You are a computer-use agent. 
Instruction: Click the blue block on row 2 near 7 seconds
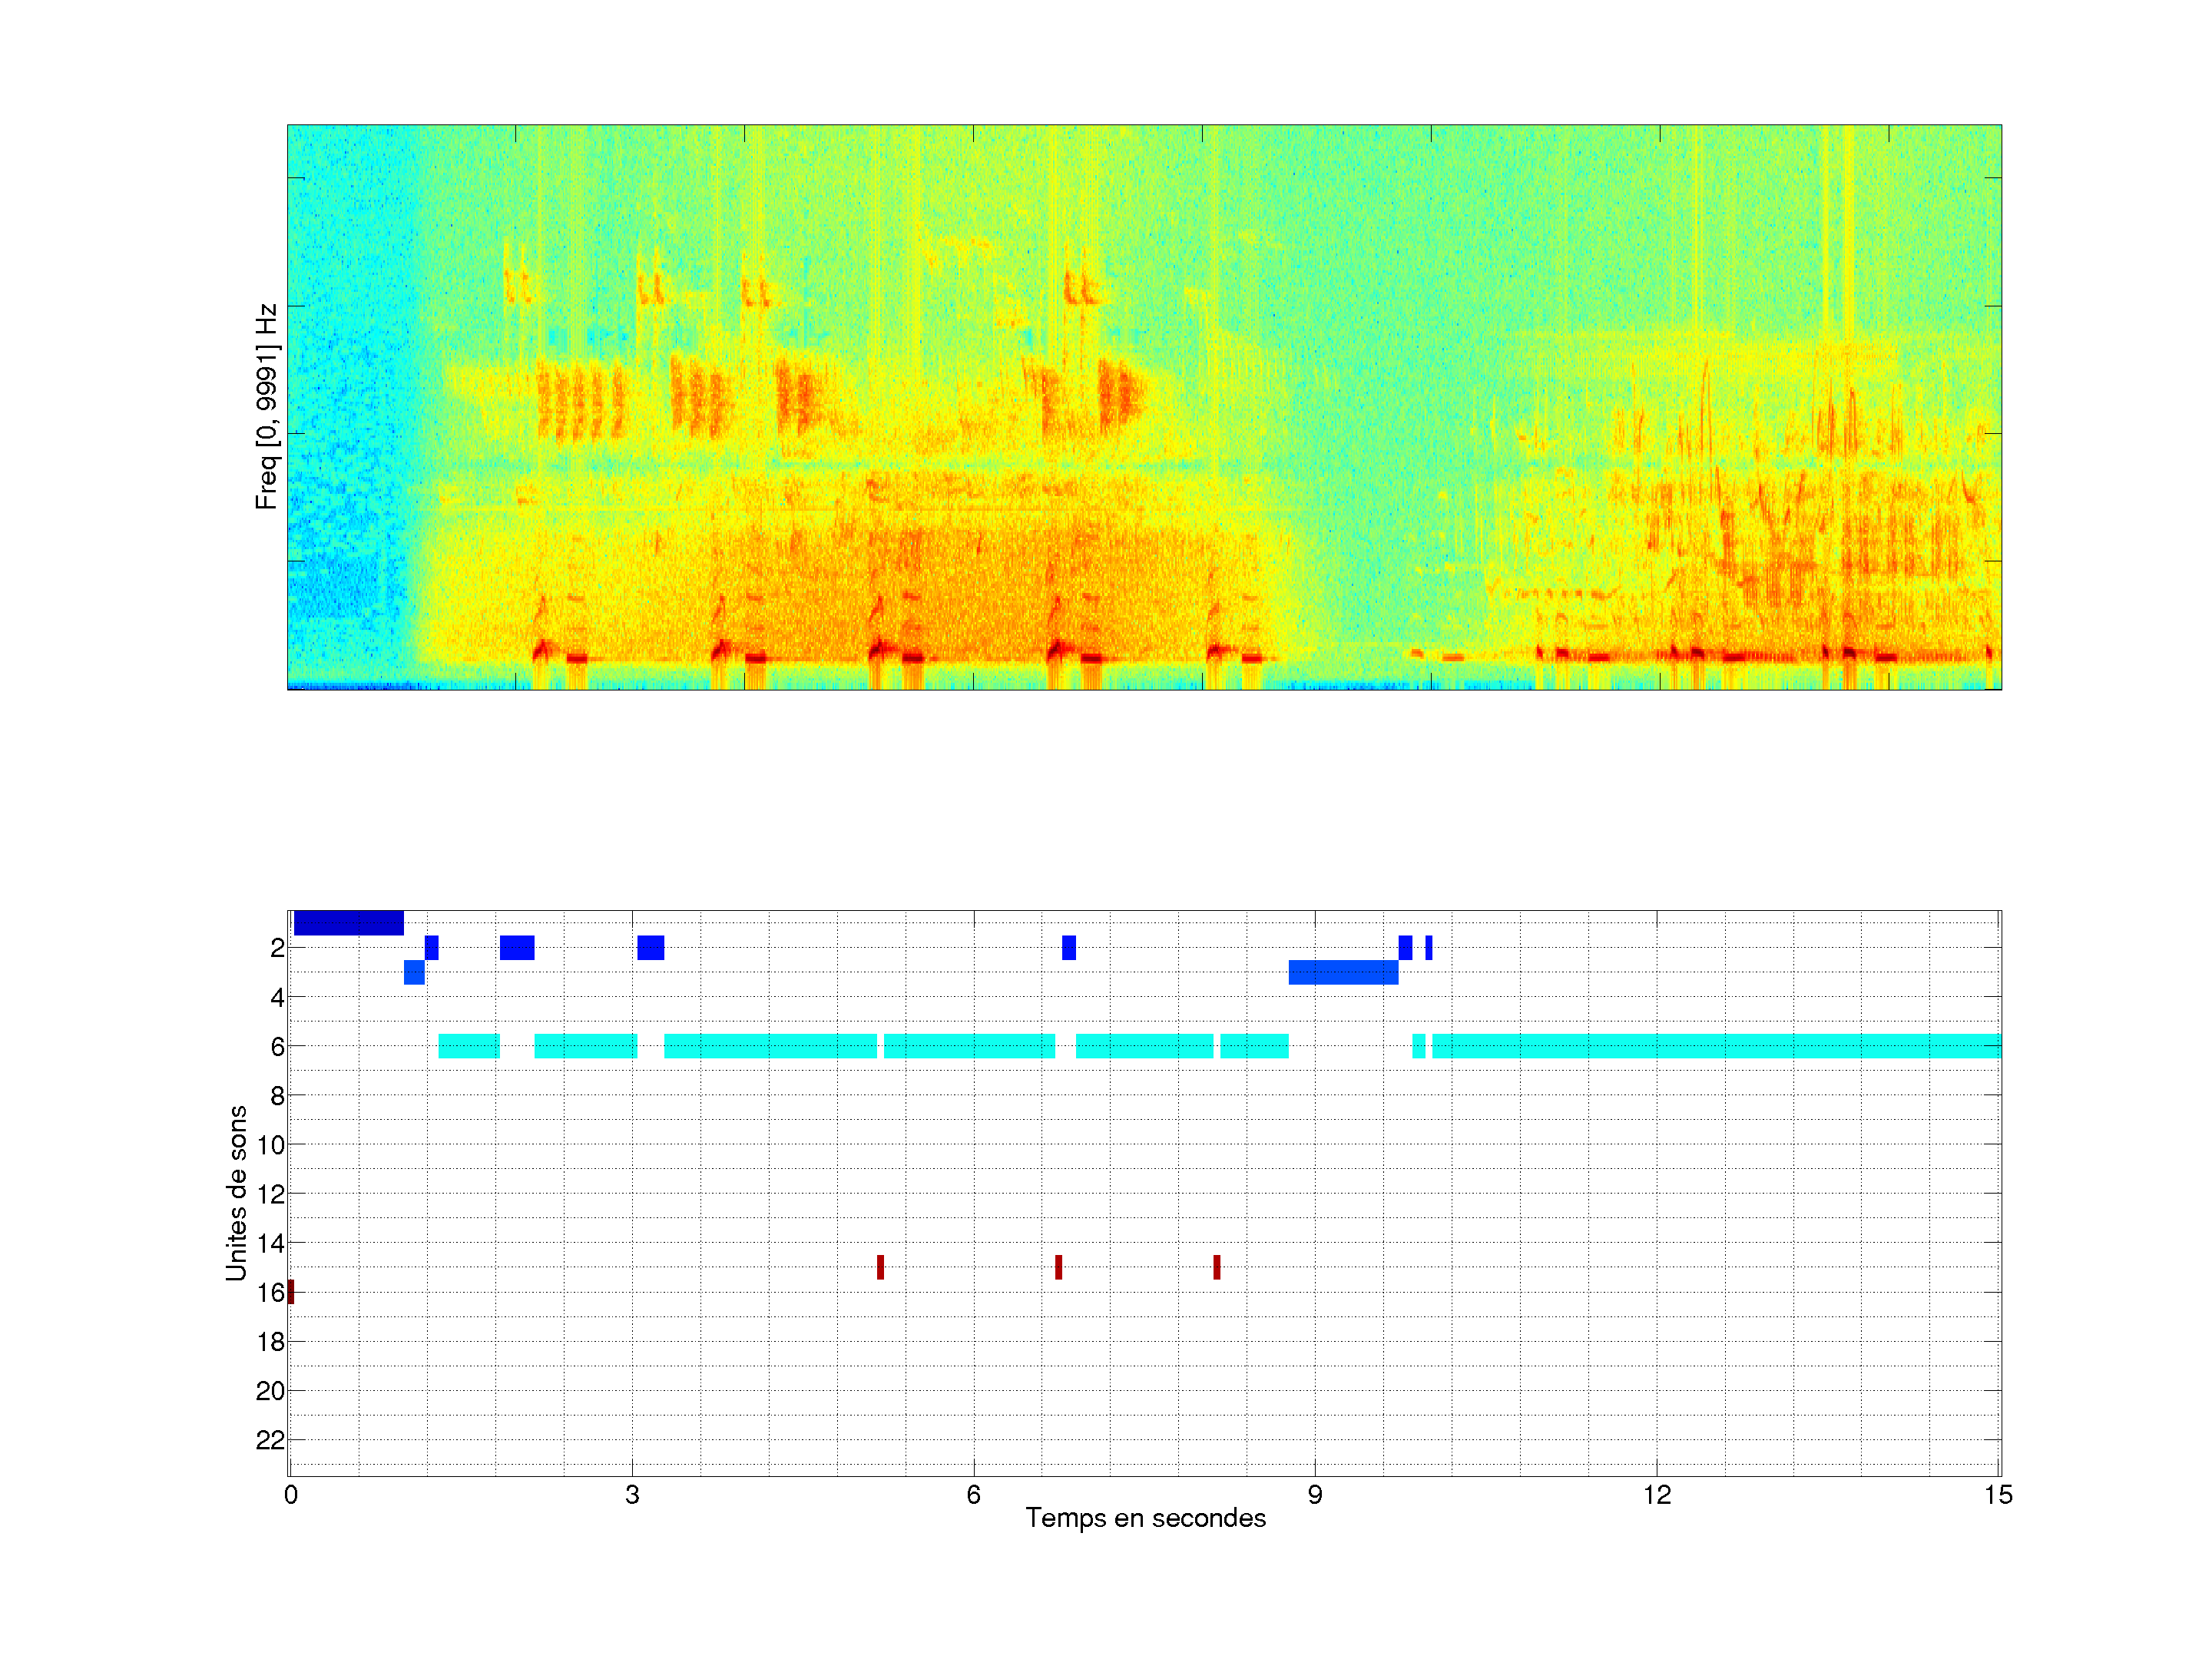click(1068, 947)
